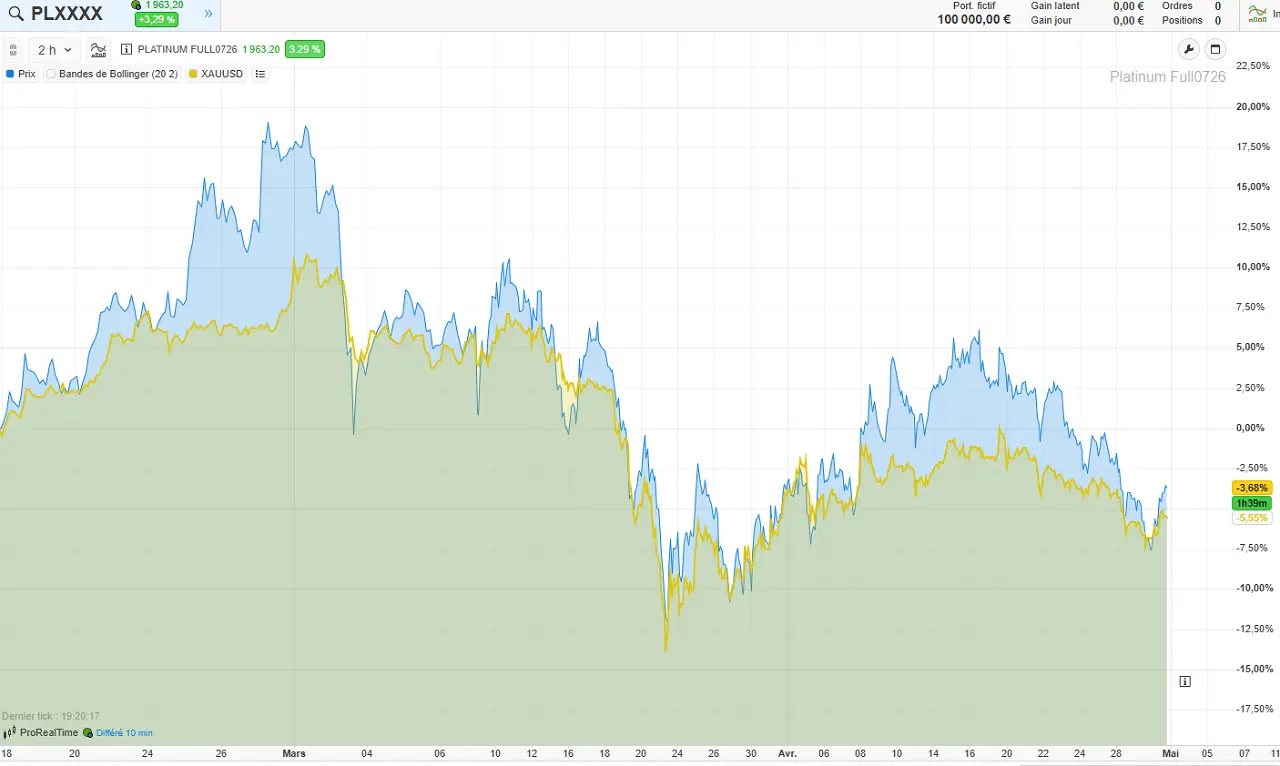Click the ProRealTime logo link
Screen dimensions: 1280x766
tap(41, 733)
